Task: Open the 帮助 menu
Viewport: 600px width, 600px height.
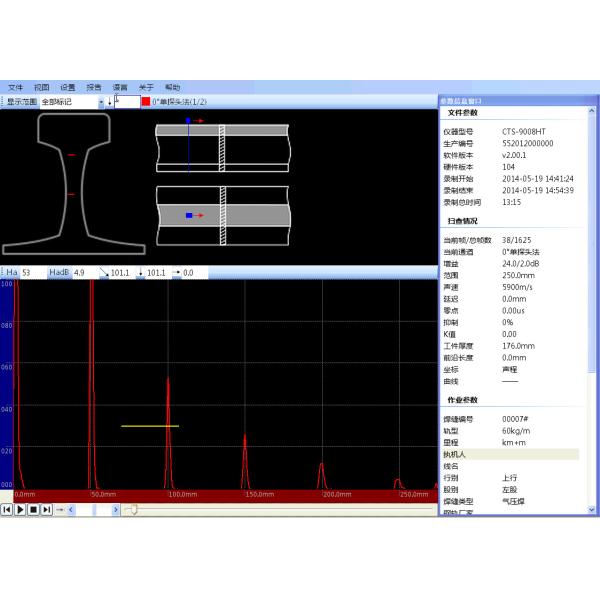Action: coord(172,87)
